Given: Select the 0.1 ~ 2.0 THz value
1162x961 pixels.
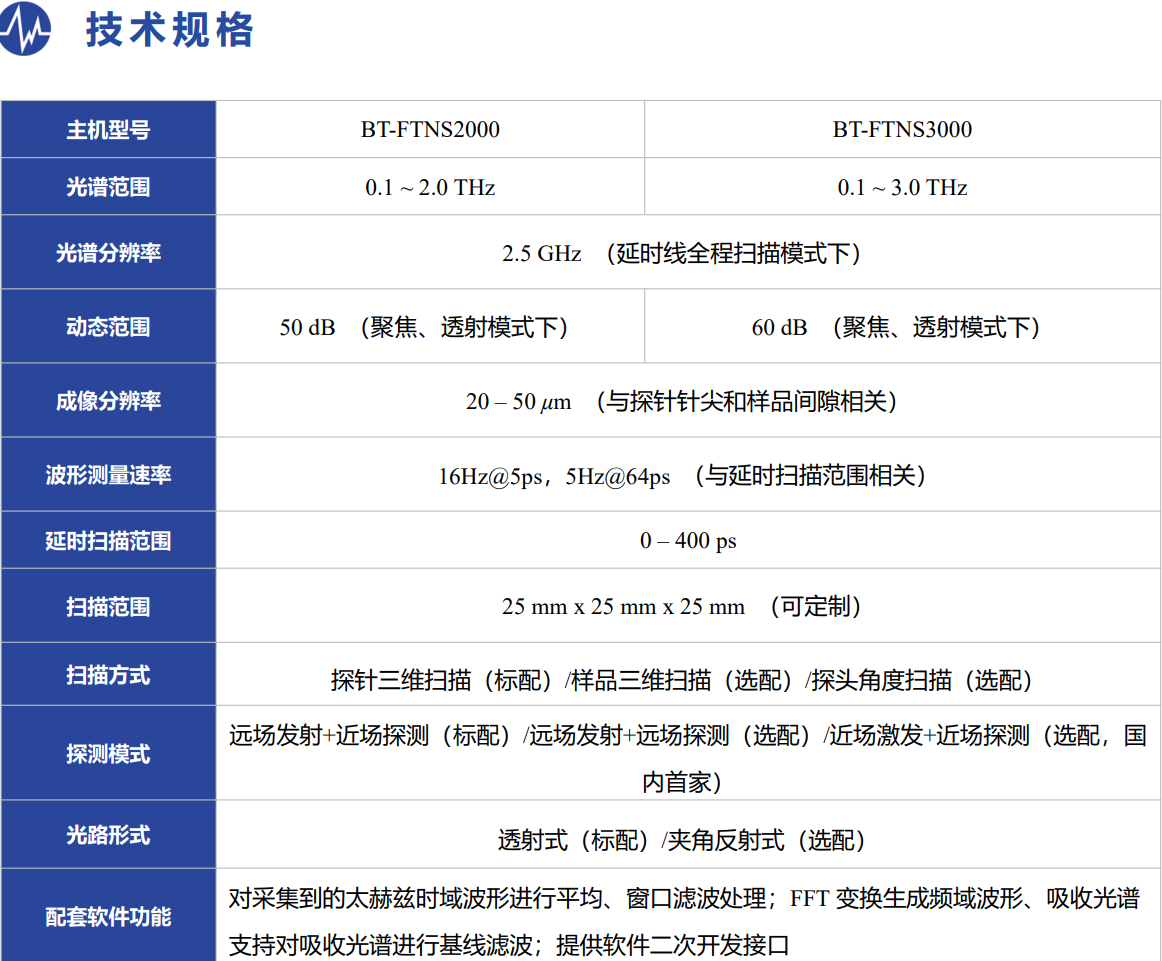Looking at the screenshot, I should tap(431, 187).
